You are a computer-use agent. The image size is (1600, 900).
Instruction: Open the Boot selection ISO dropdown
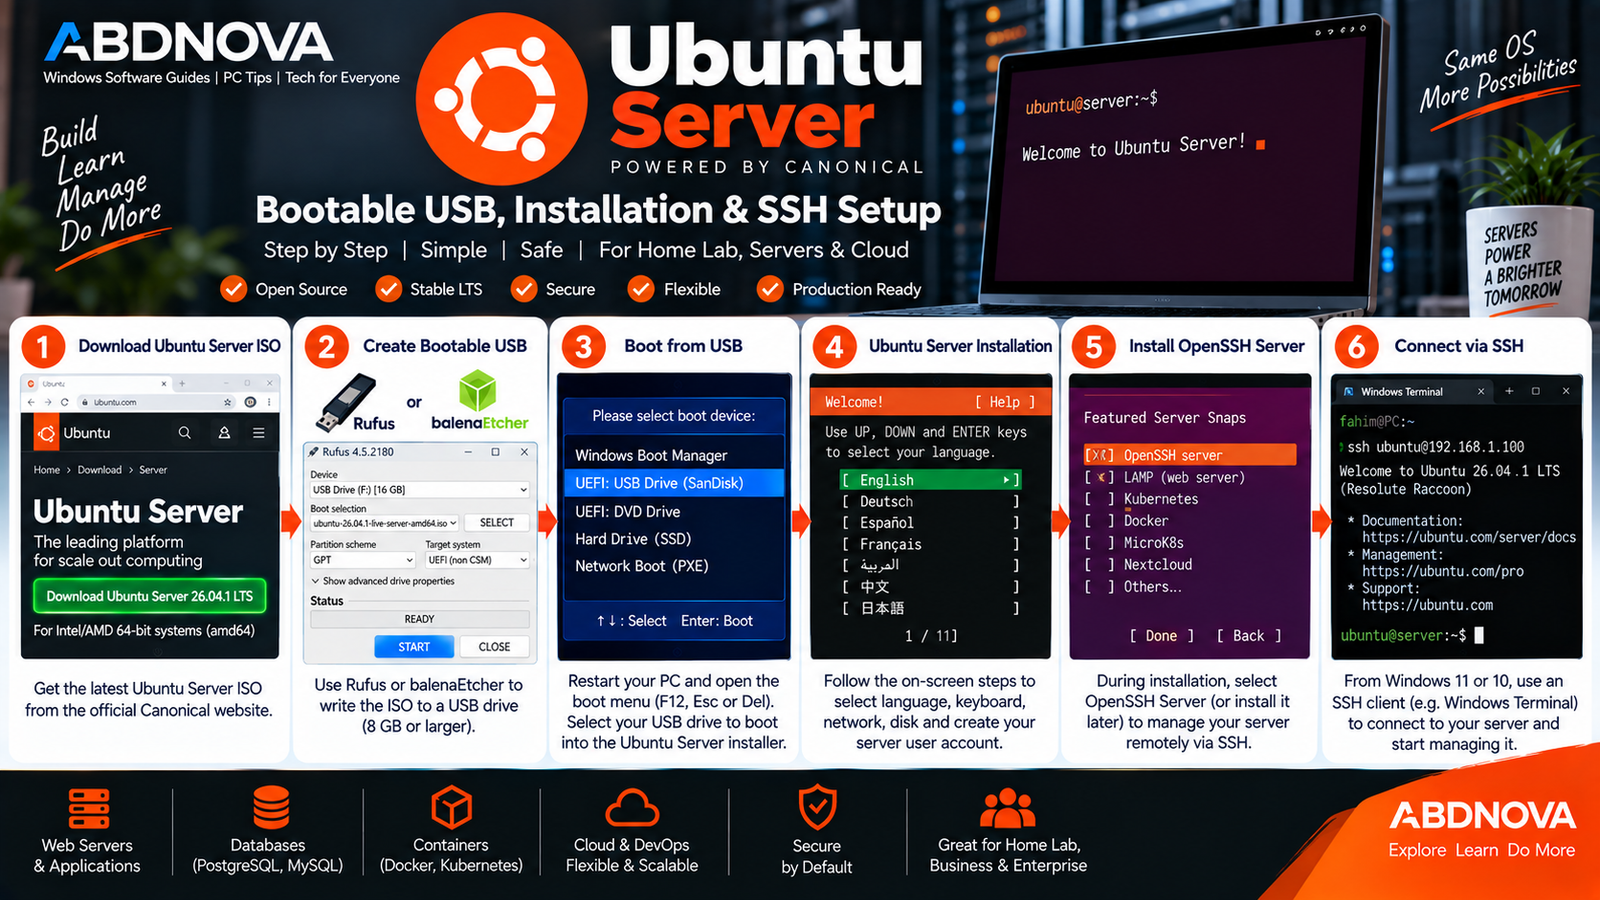pyautogui.click(x=385, y=523)
